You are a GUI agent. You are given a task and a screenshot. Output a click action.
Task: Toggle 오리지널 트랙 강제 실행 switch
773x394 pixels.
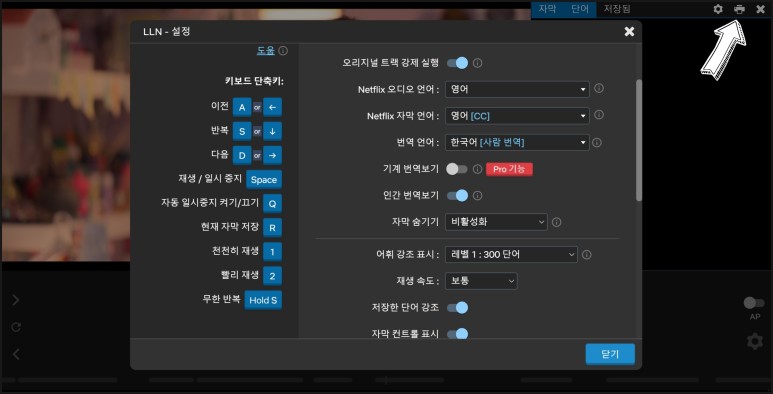coord(457,63)
